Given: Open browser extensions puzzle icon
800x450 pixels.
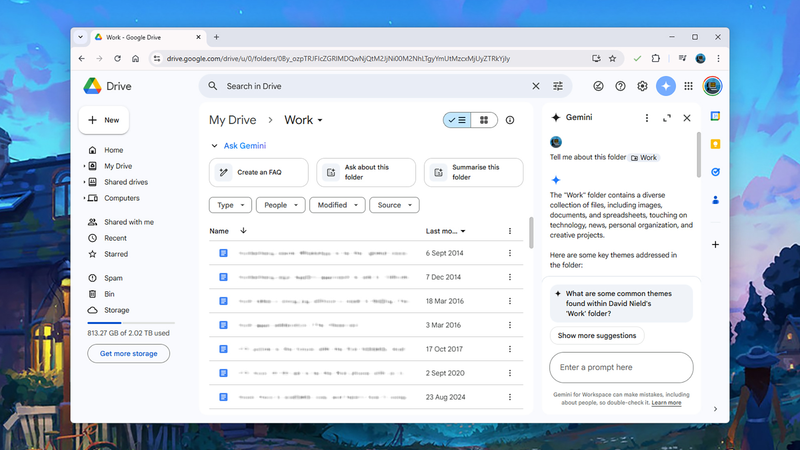Looking at the screenshot, I should click(656, 58).
